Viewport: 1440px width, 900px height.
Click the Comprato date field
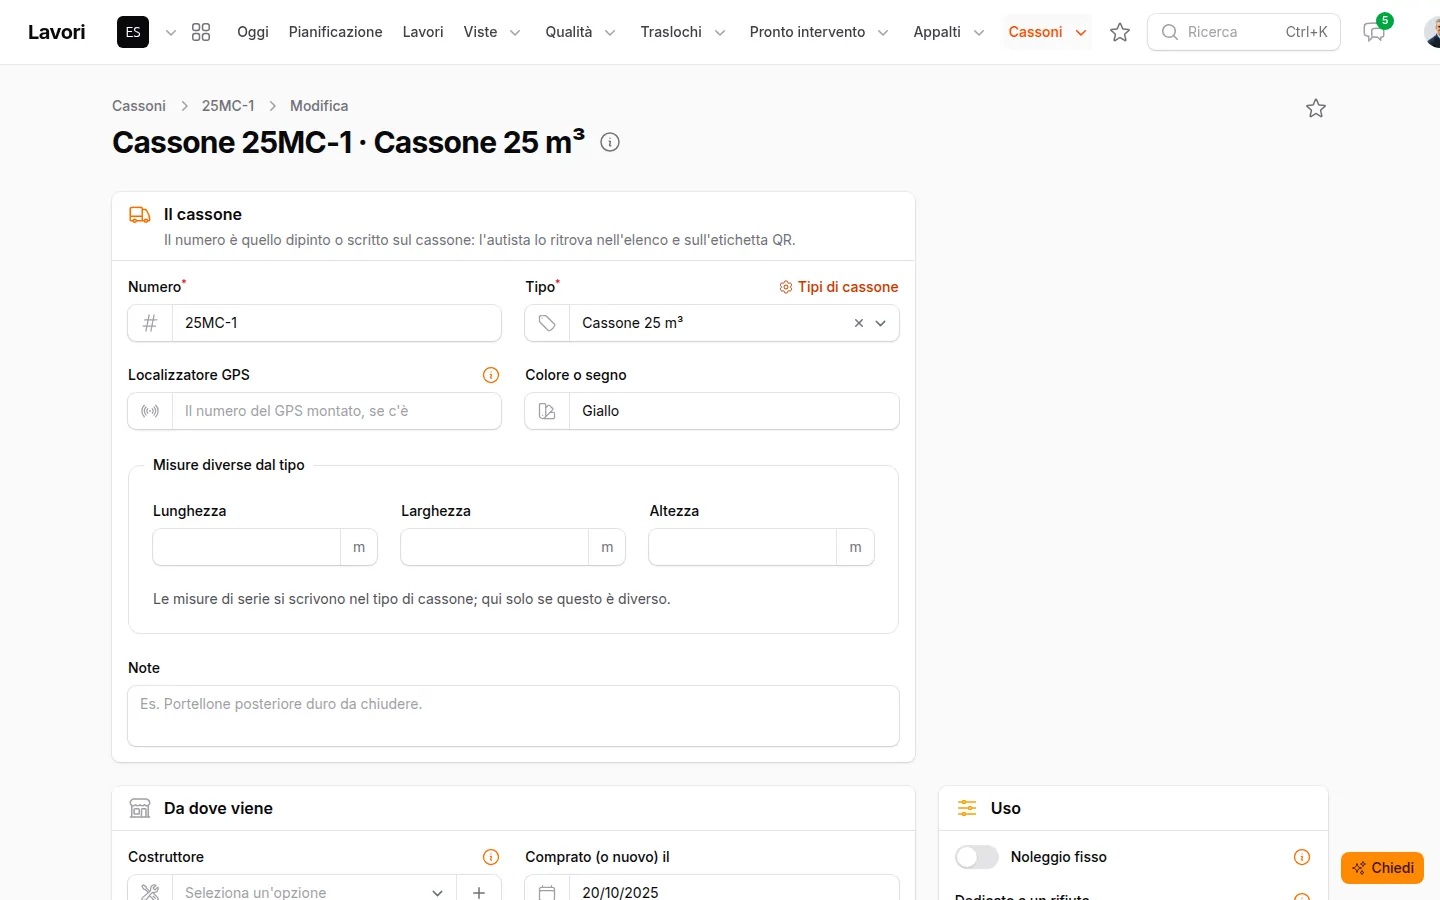click(733, 892)
